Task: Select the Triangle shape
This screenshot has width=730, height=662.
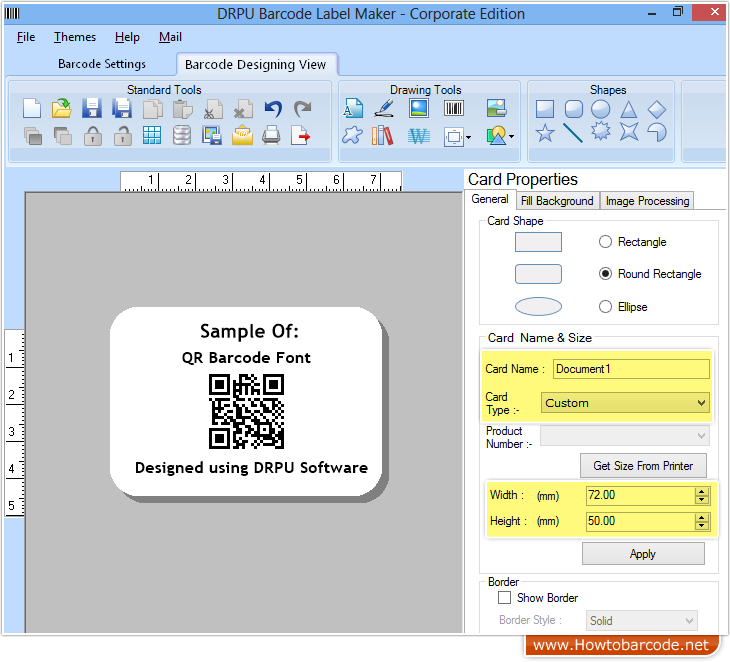Action: tap(629, 109)
